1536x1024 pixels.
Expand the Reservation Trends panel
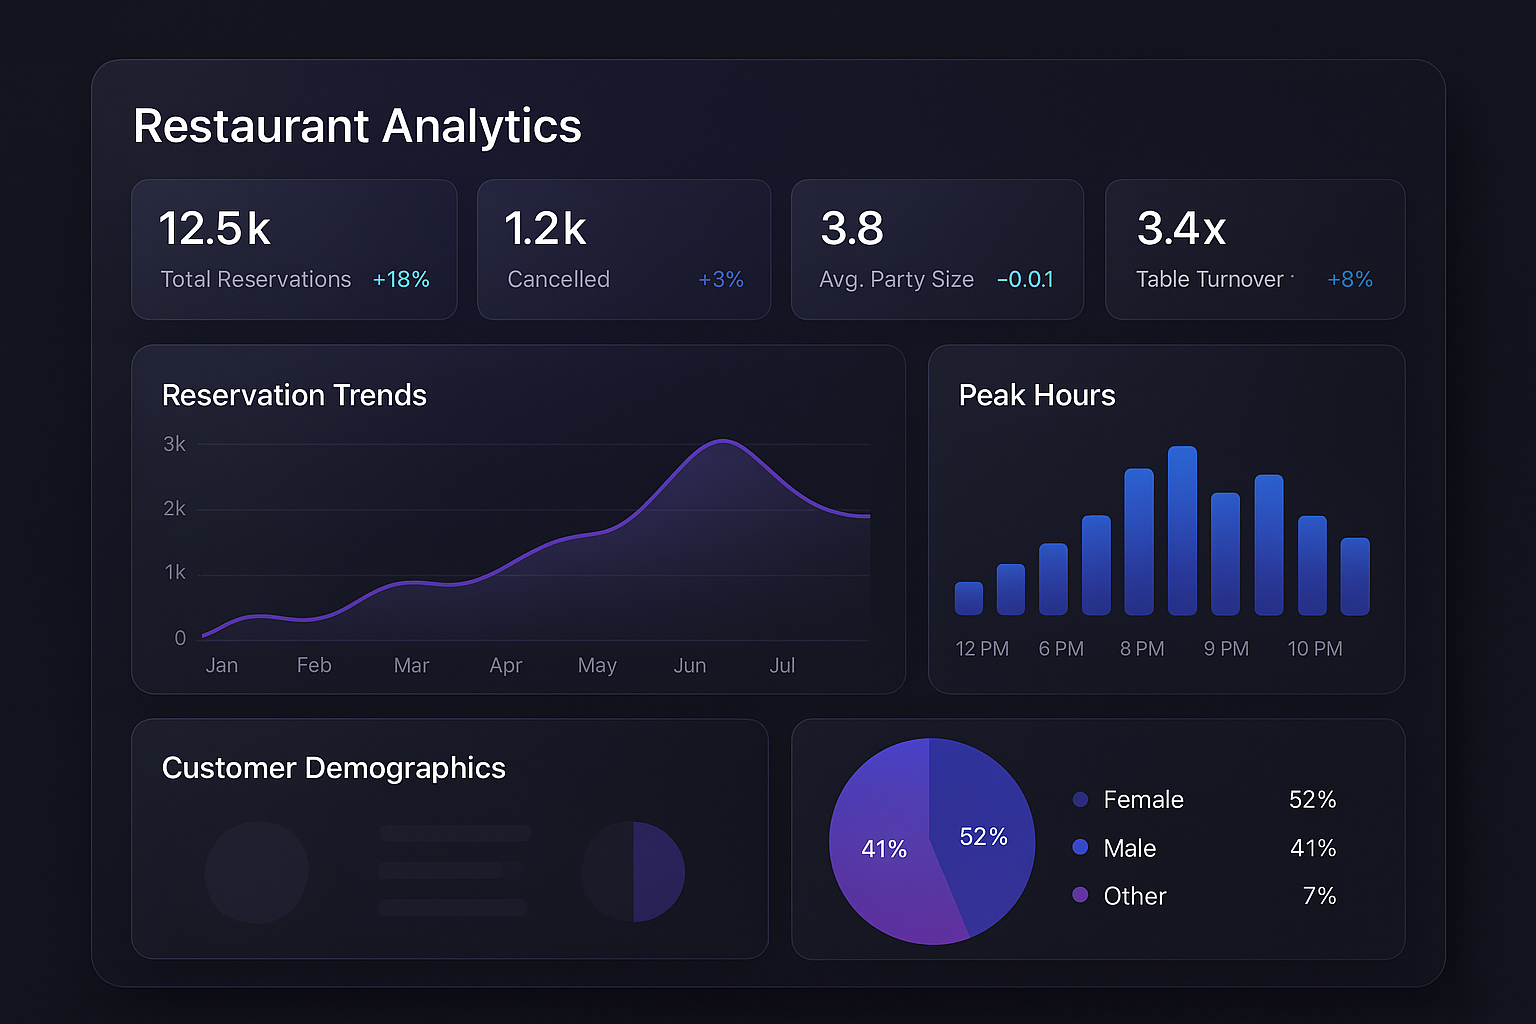tap(518, 518)
